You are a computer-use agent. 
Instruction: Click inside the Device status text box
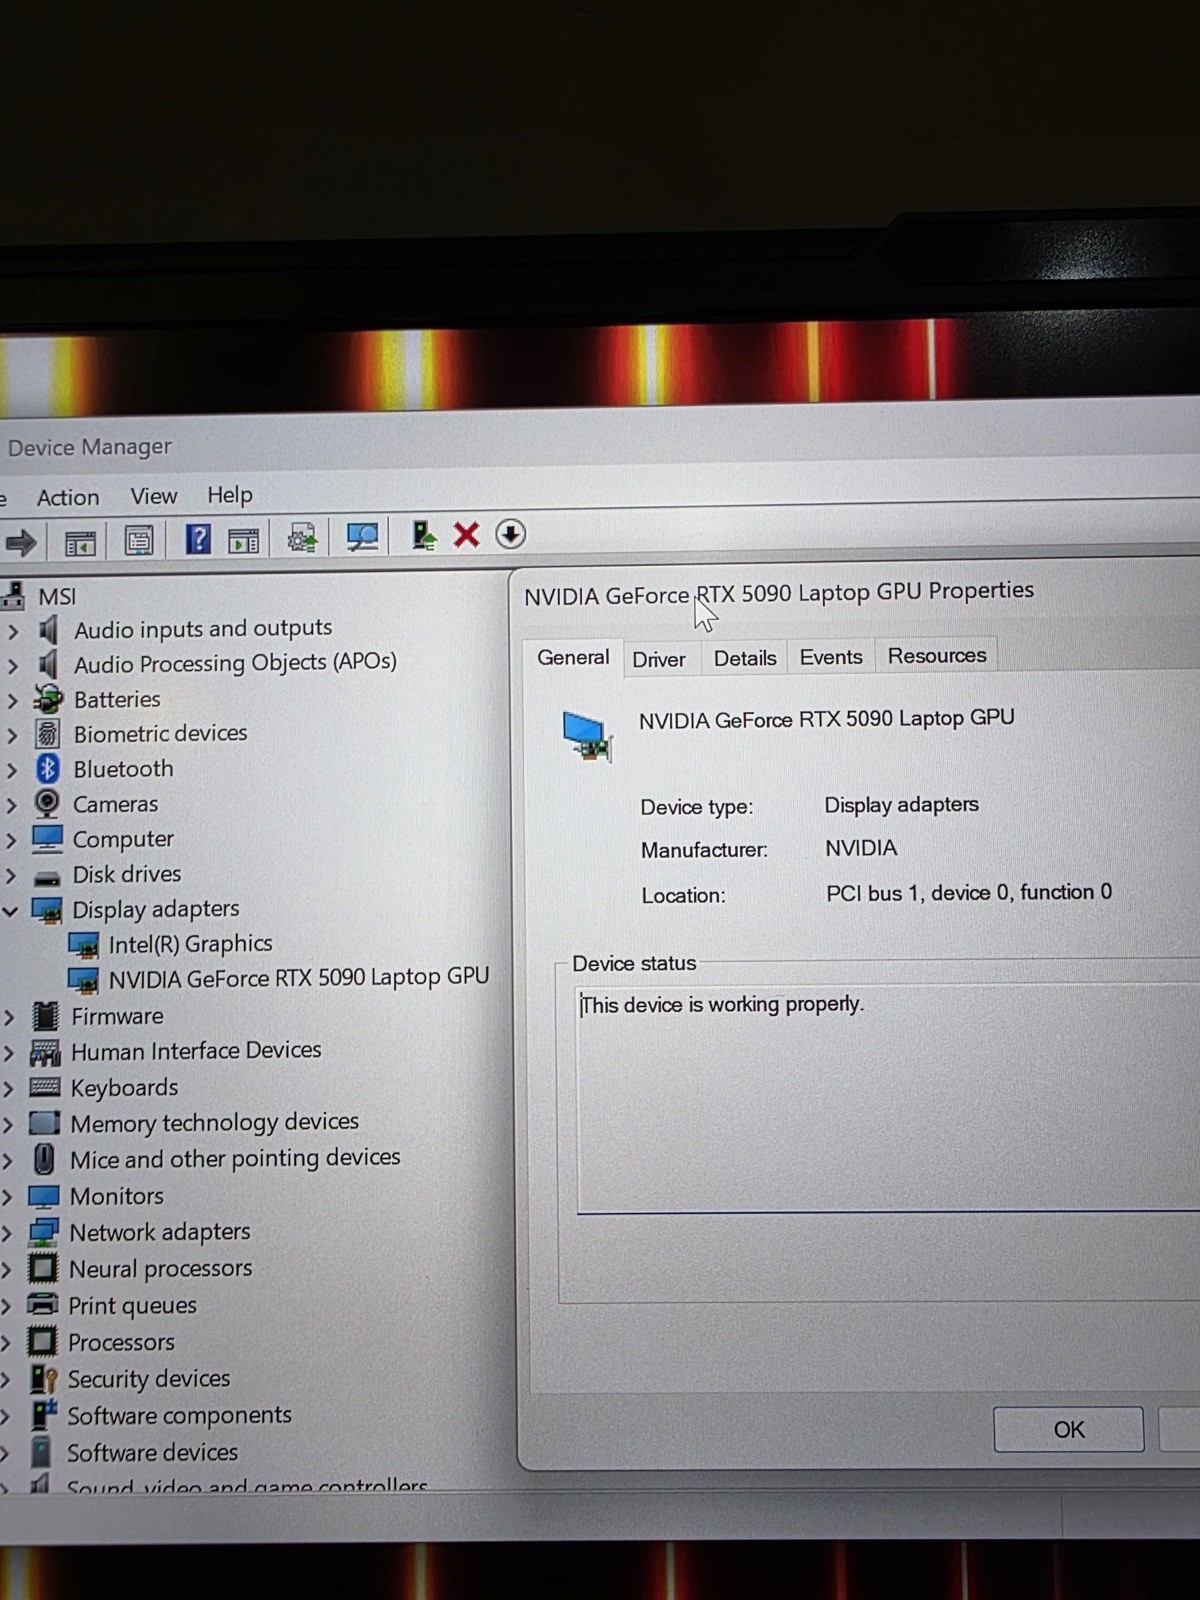[888, 1099]
